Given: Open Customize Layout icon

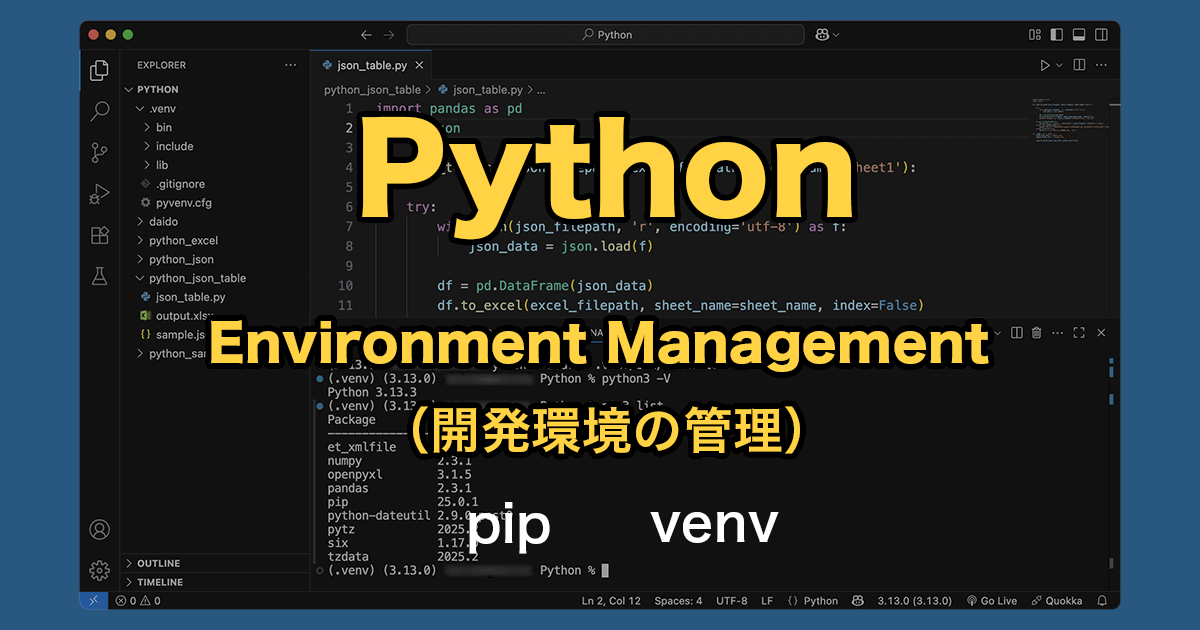Looking at the screenshot, I should coord(1035,35).
